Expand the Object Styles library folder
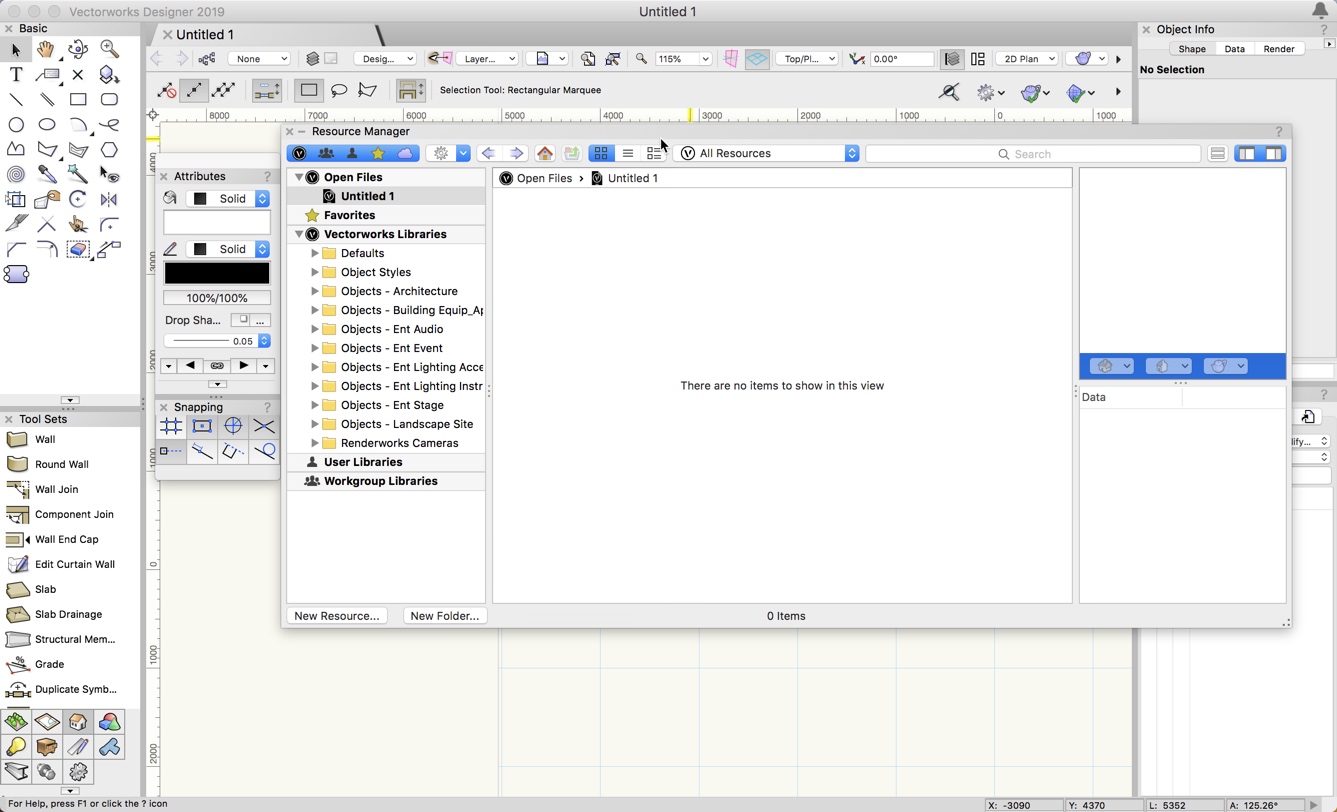1337x812 pixels. [315, 272]
